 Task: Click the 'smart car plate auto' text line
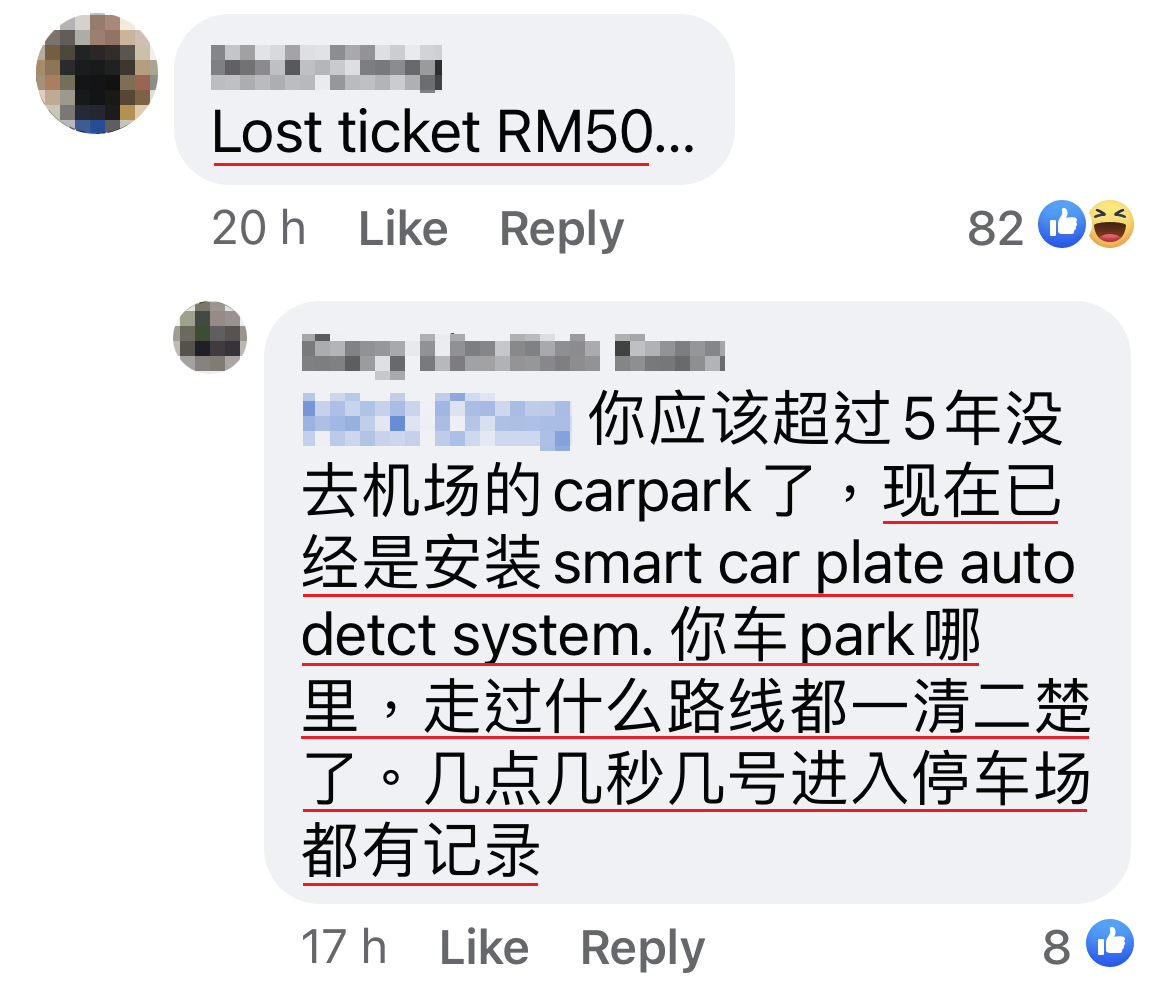813,564
